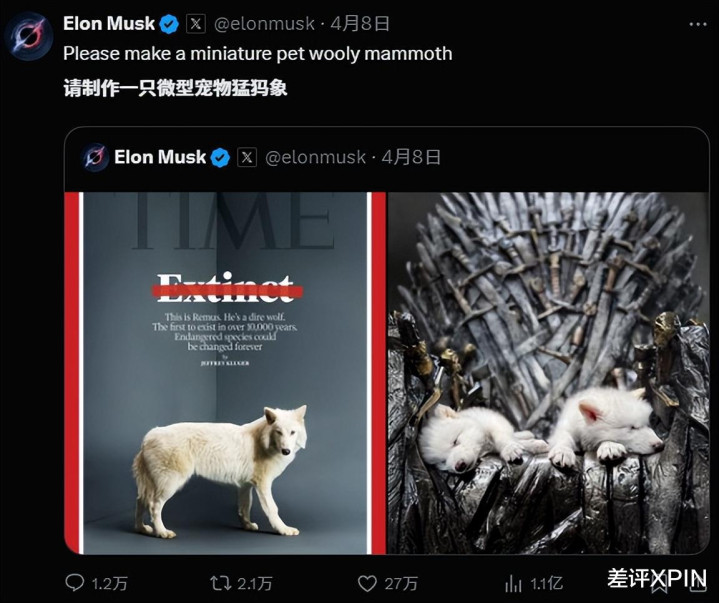
Task: Open Elon Musk's main profile avatar
Action: coord(28,36)
